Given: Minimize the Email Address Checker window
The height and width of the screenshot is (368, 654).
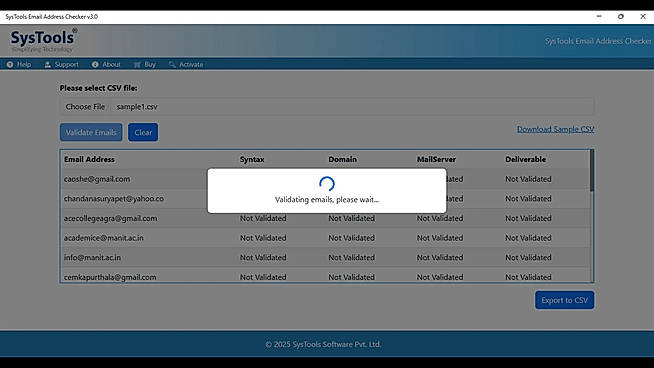Looking at the screenshot, I should pyautogui.click(x=599, y=17).
